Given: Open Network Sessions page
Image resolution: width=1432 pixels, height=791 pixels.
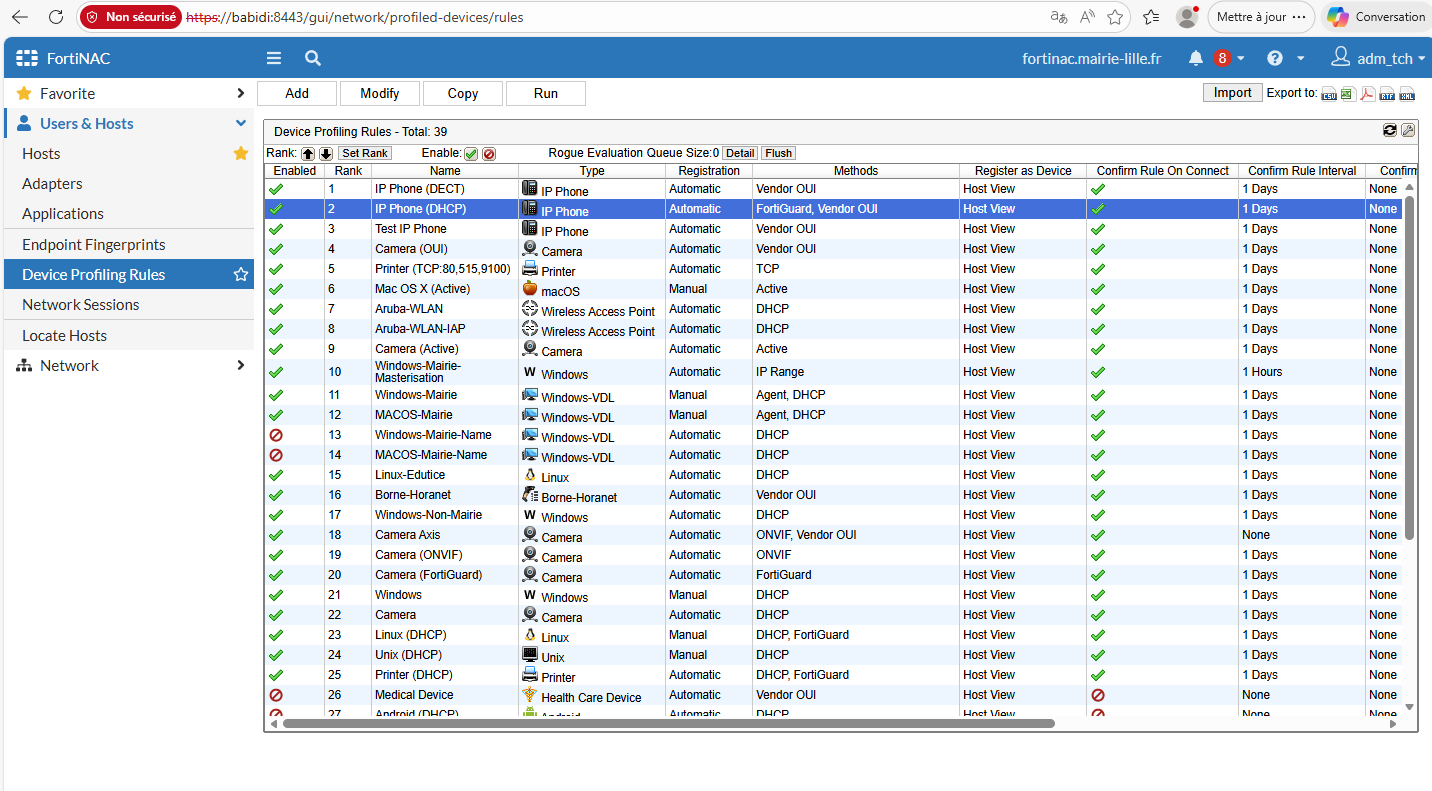Looking at the screenshot, I should tap(81, 304).
